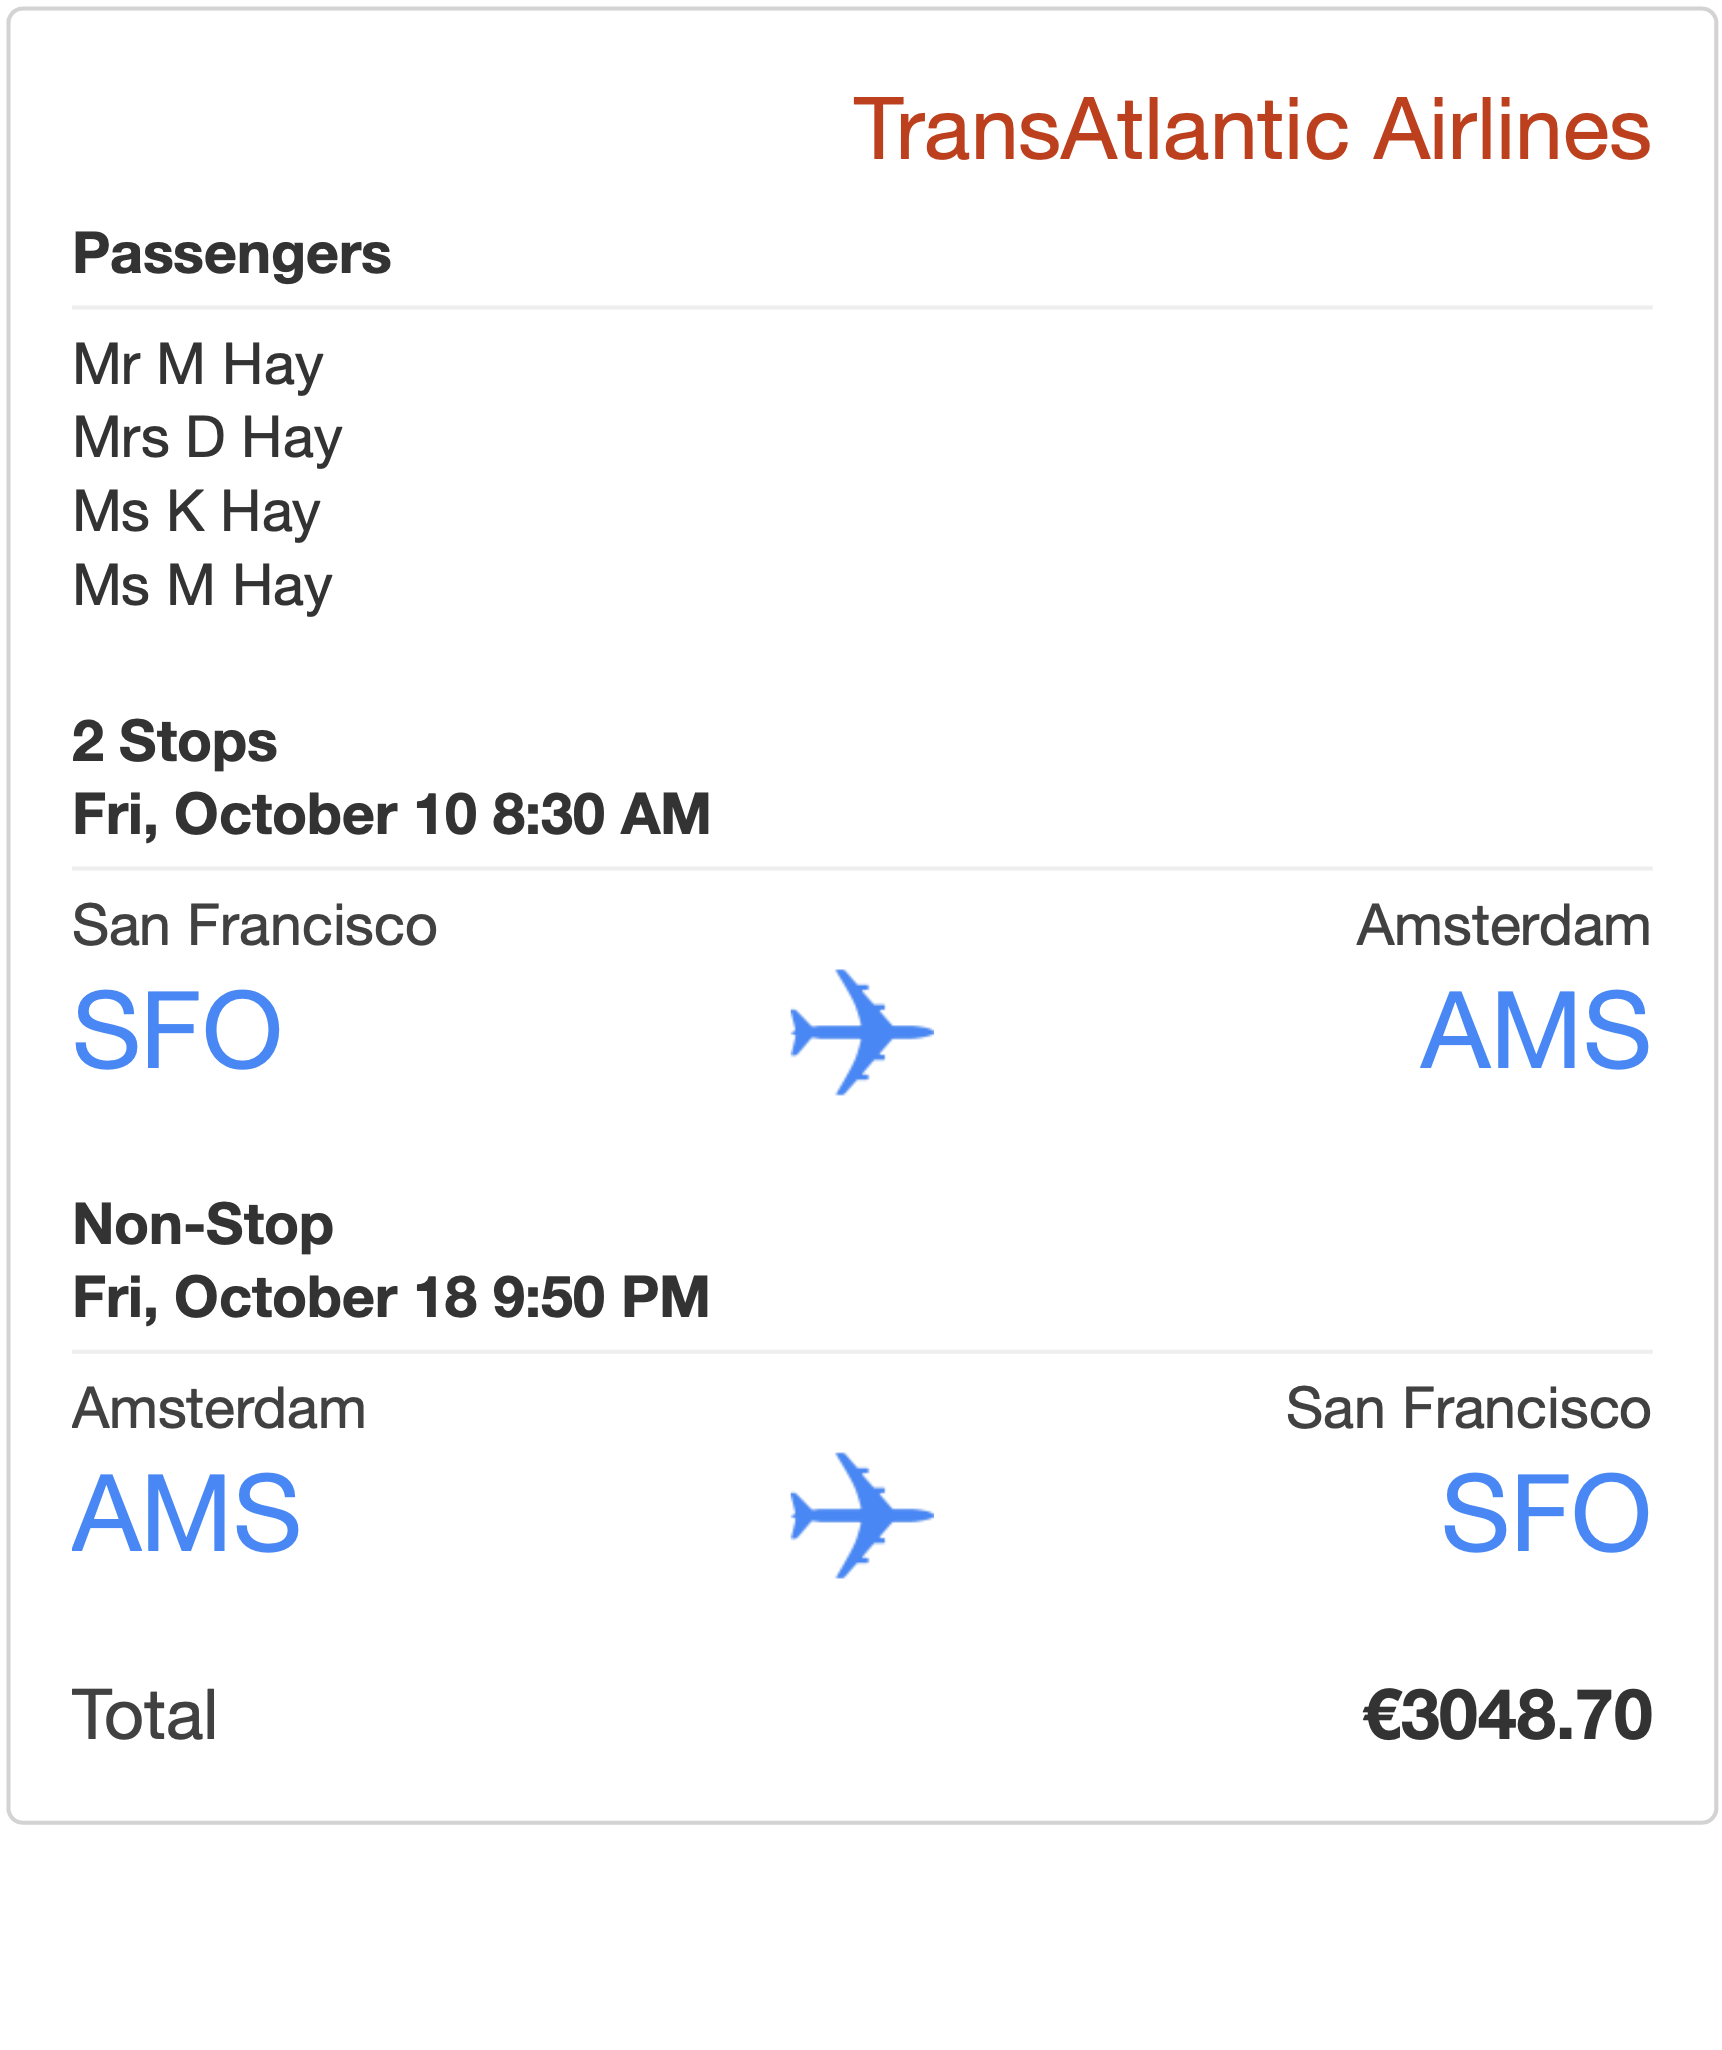
Task: Click the return flight airplane icon
Action: coord(861,1514)
